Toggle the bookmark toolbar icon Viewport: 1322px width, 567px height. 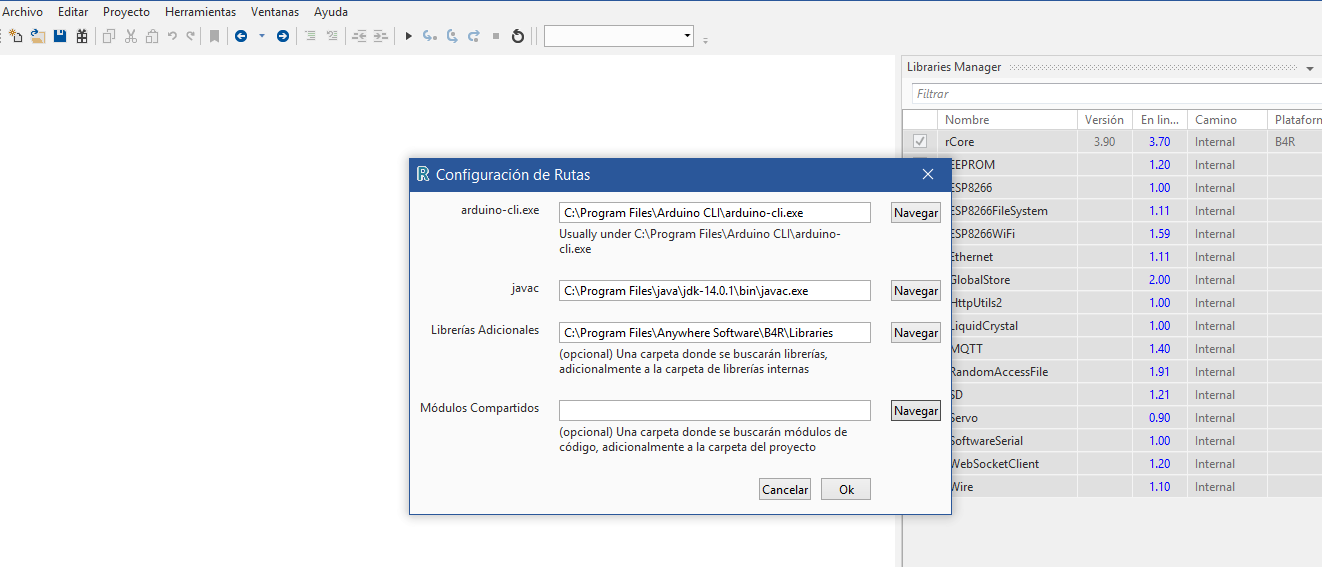(x=214, y=36)
